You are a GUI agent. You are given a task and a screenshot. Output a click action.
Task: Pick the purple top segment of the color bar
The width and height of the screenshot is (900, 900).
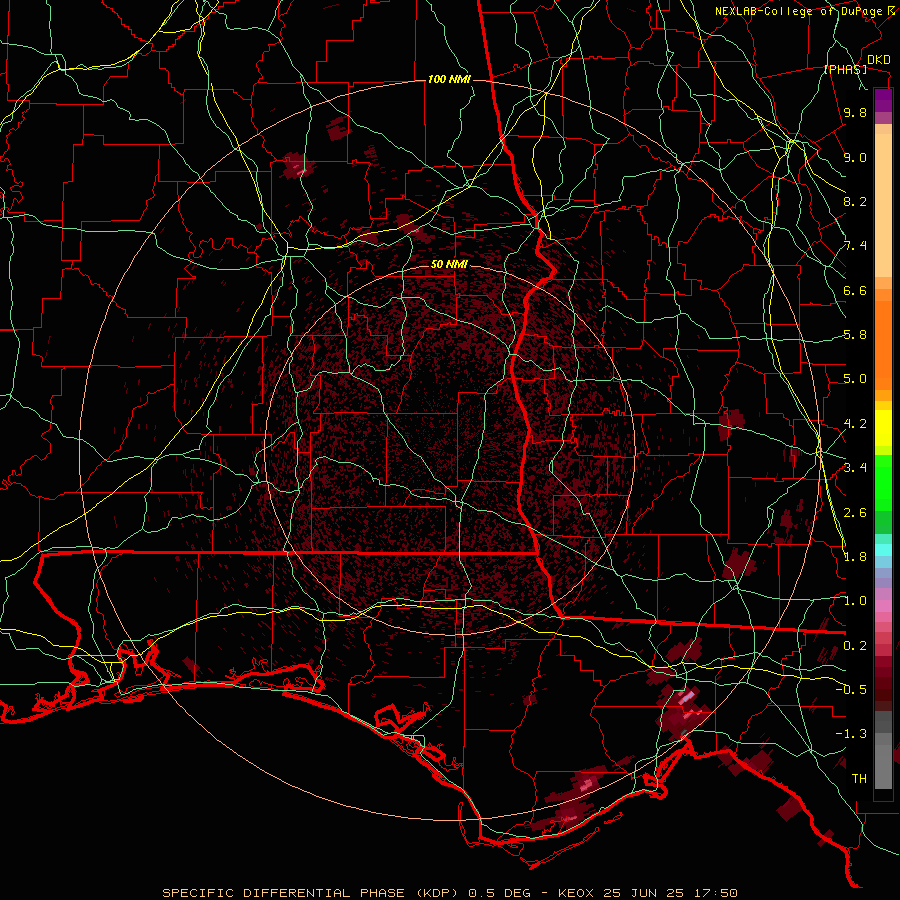[x=883, y=100]
